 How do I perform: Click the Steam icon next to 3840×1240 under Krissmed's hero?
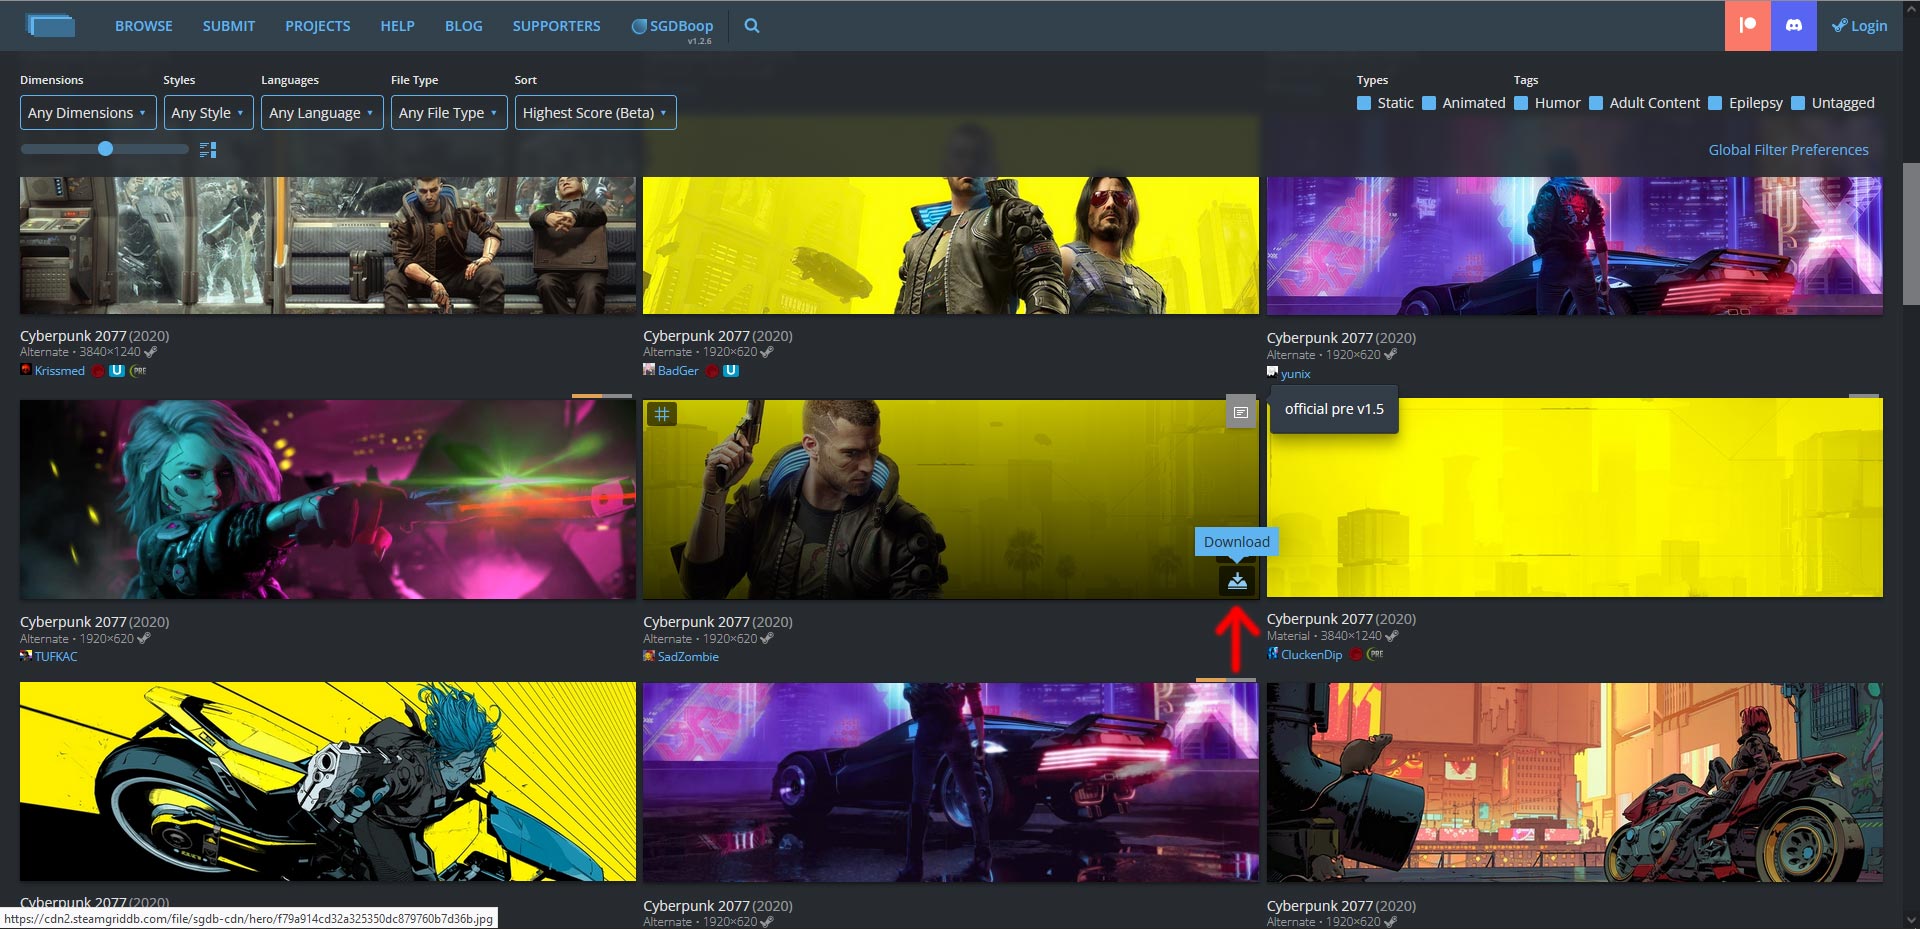(x=151, y=352)
